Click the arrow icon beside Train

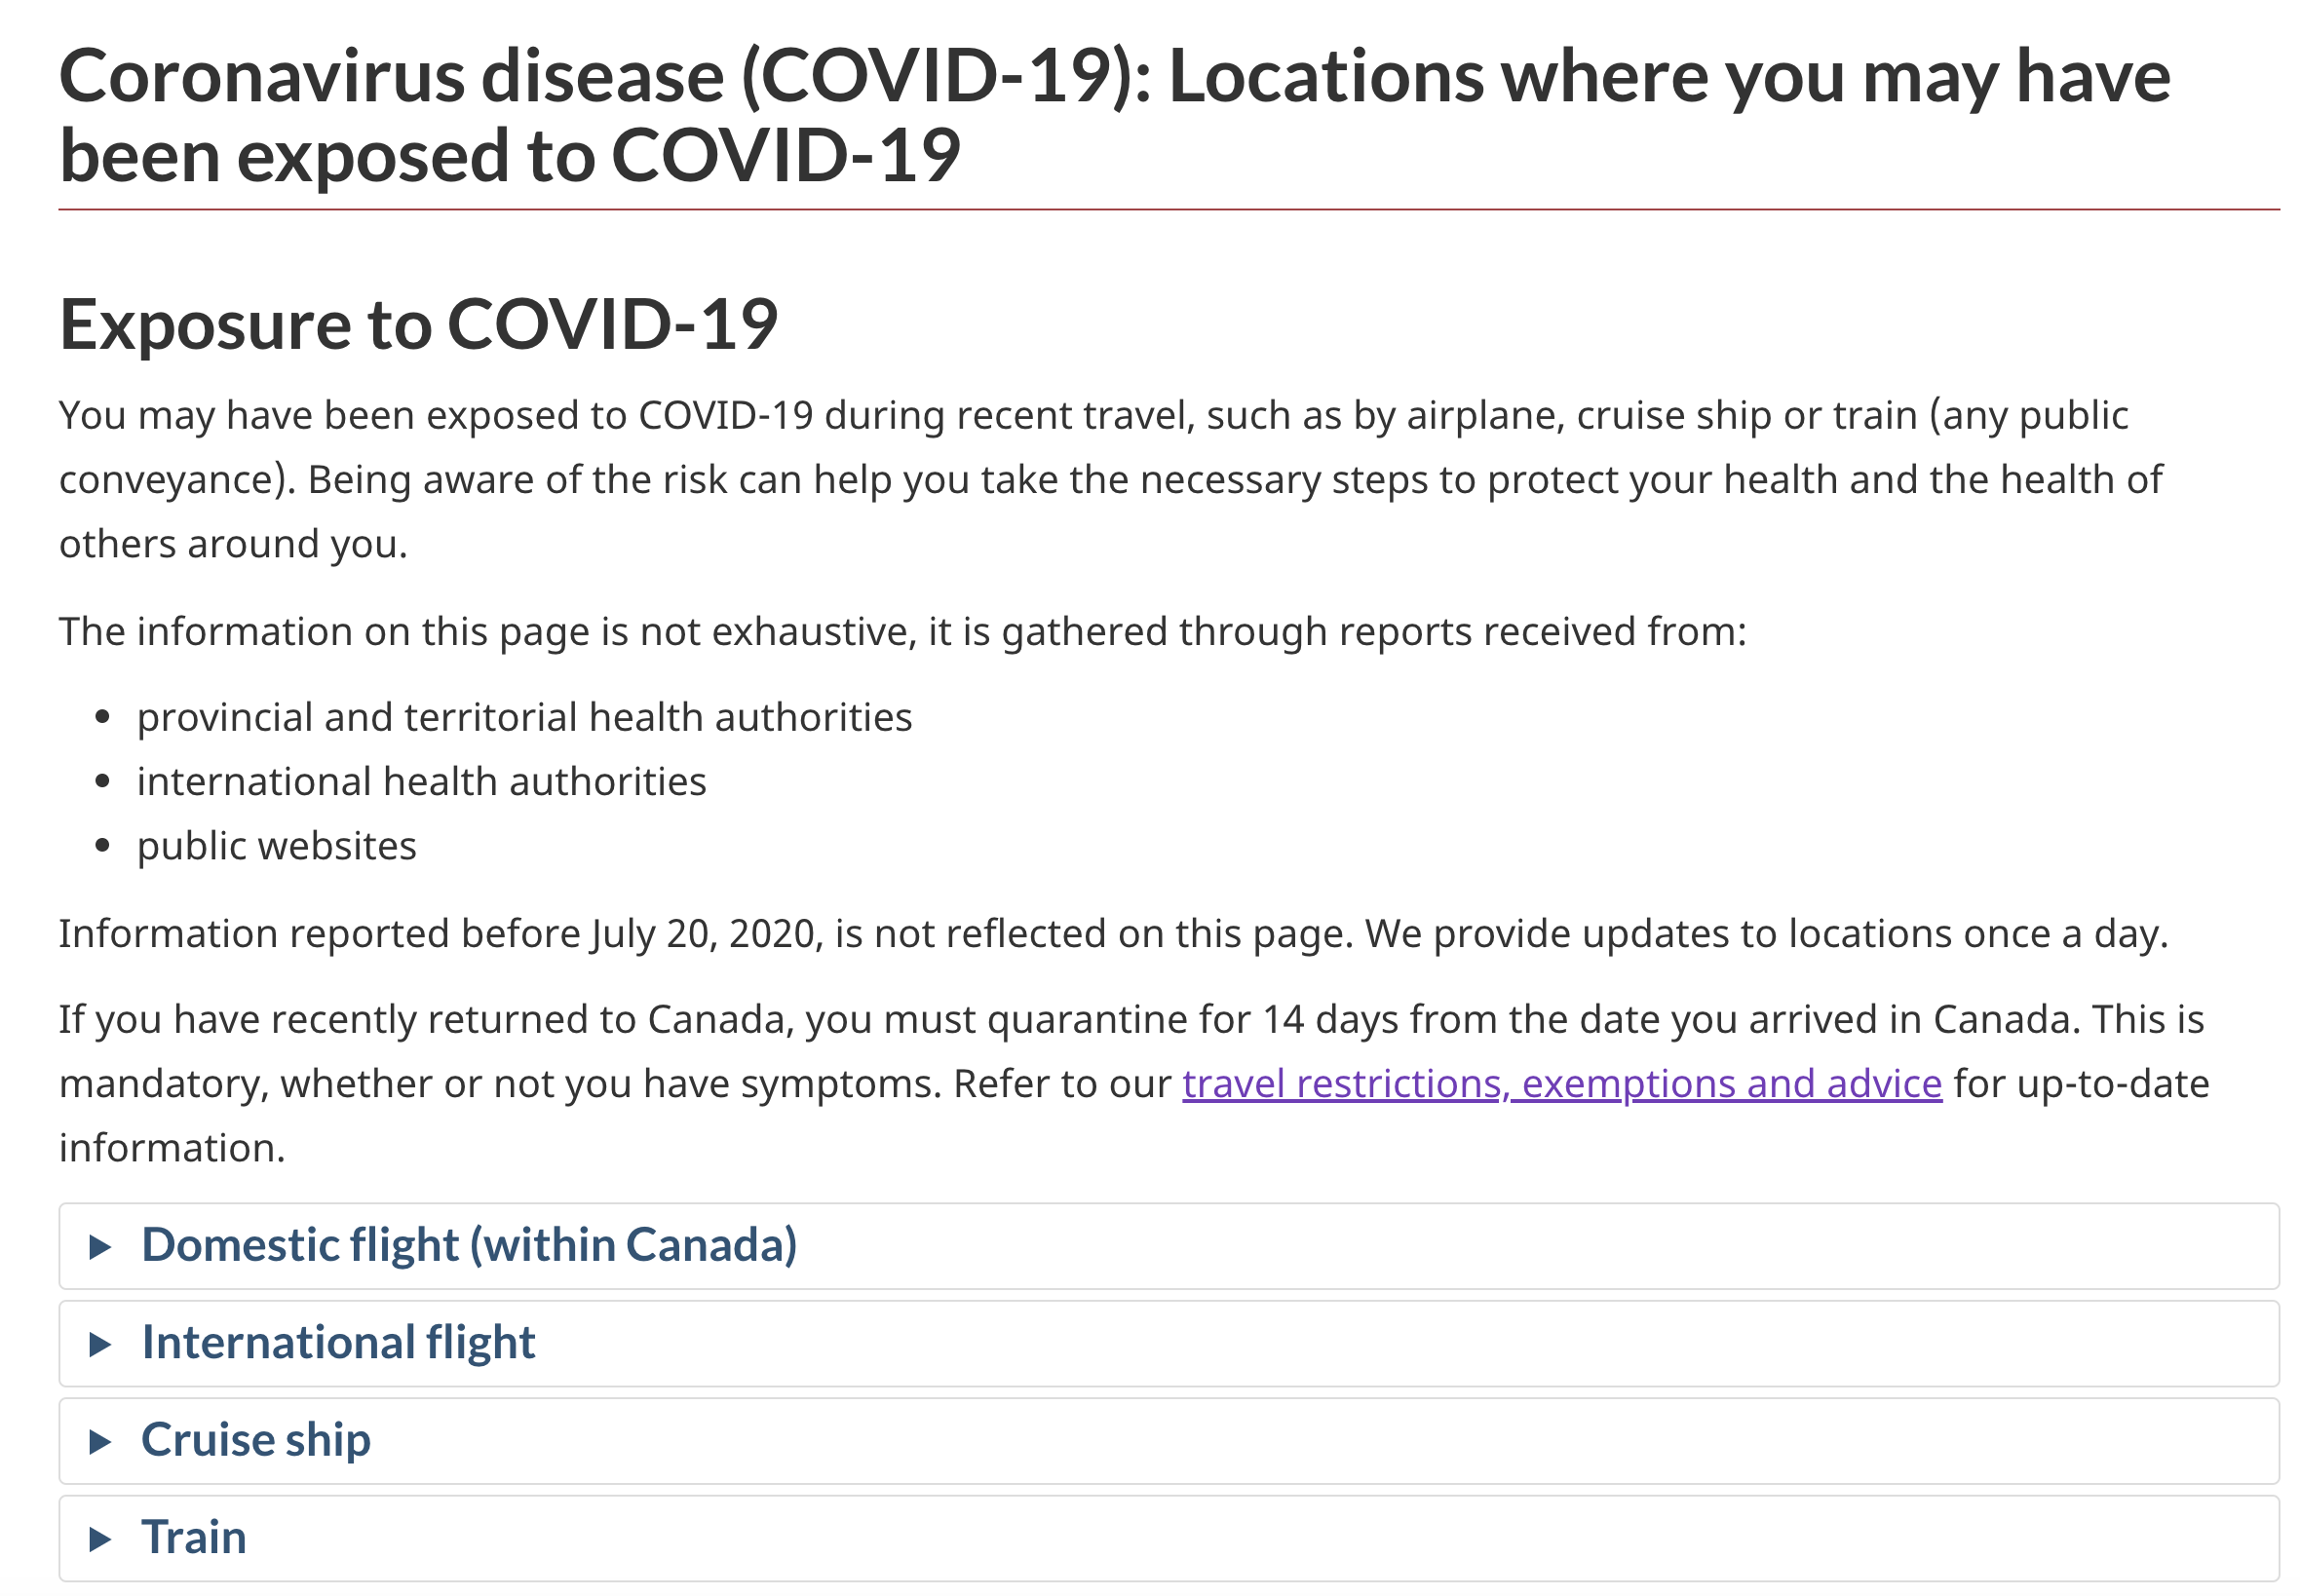click(99, 1538)
